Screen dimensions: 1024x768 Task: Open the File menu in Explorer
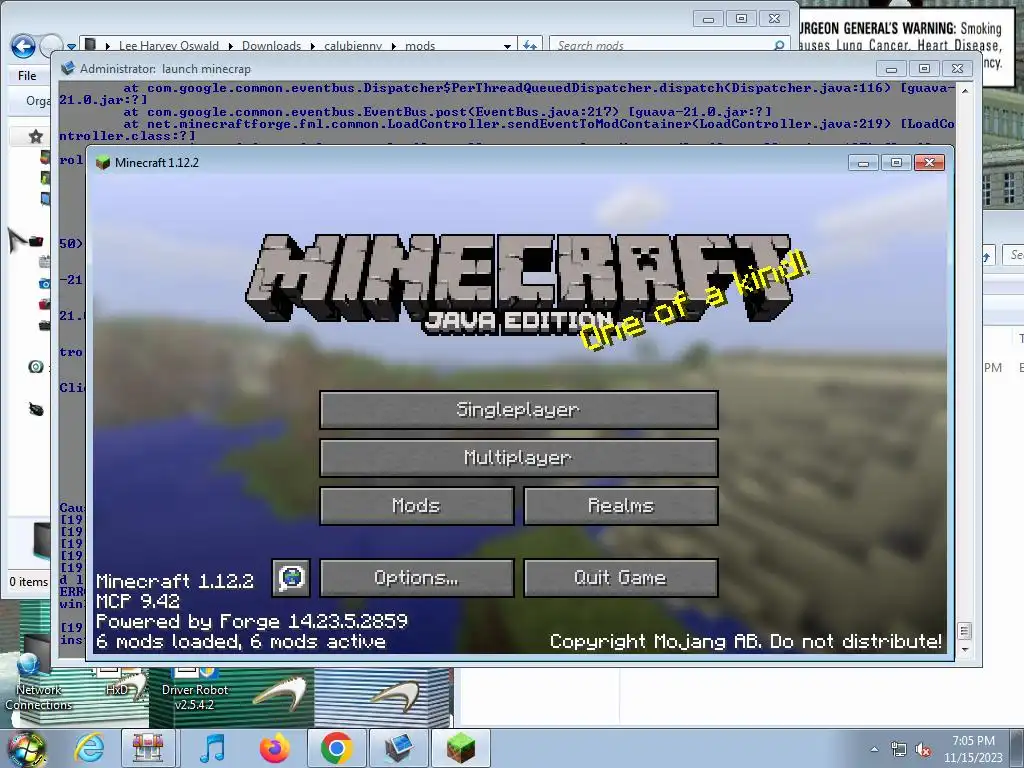[27, 76]
